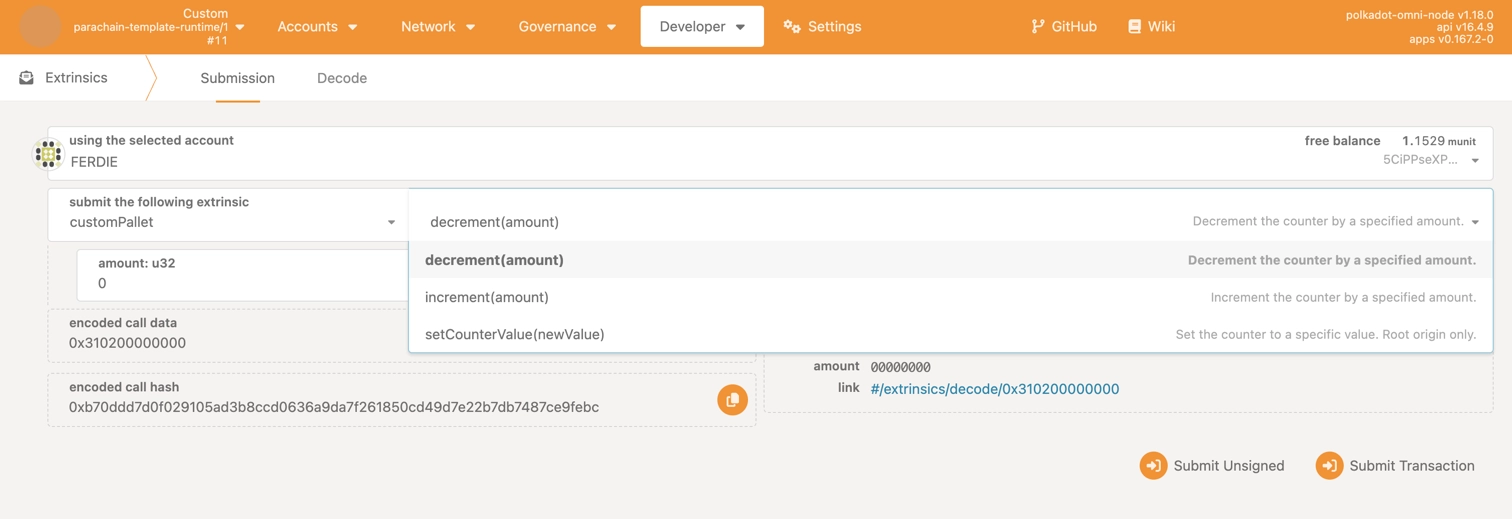The height and width of the screenshot is (519, 1512).
Task: Click the FERDIE account identicon
Action: tap(48, 154)
